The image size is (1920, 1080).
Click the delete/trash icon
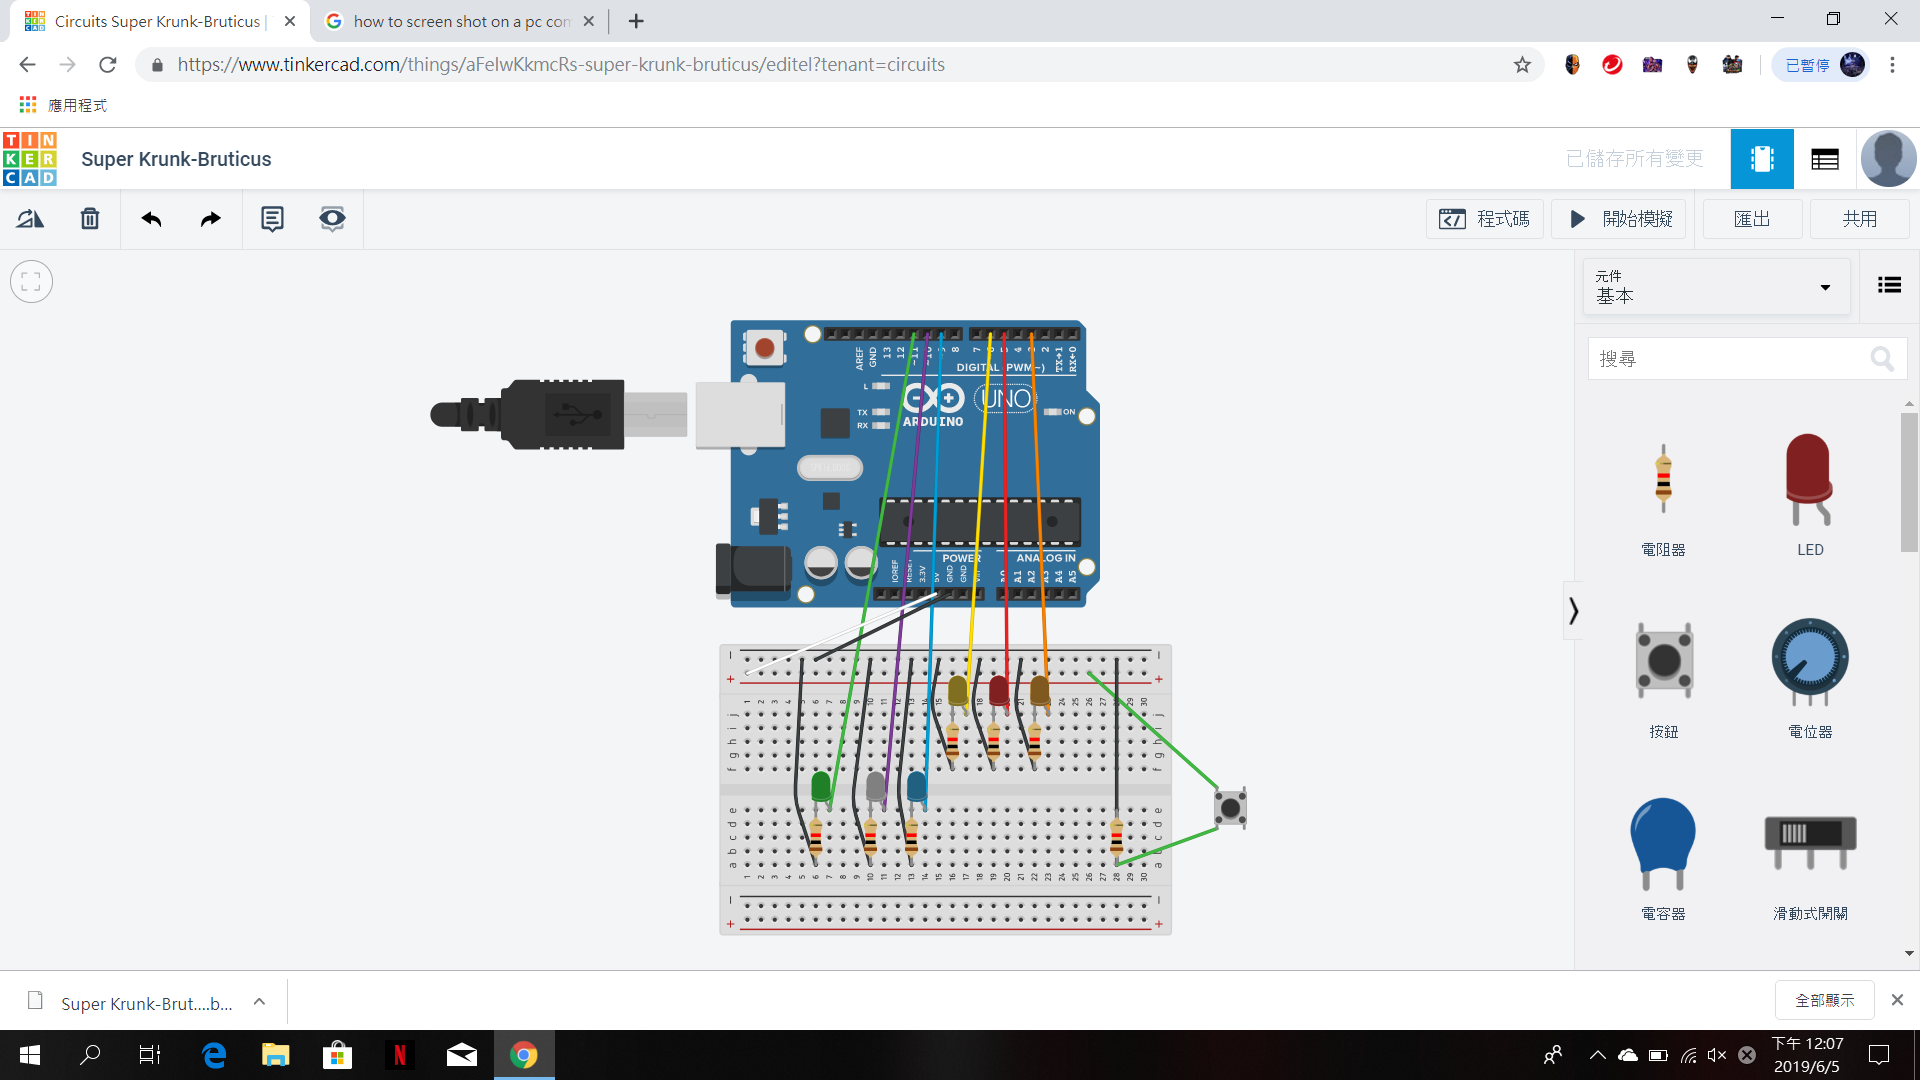90,219
